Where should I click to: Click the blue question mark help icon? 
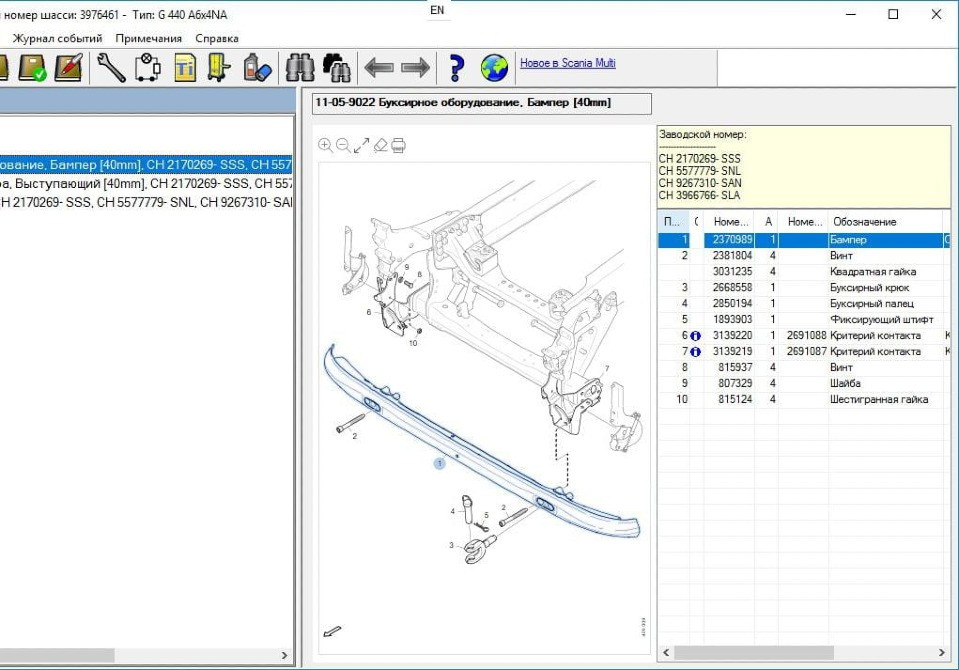click(x=456, y=68)
